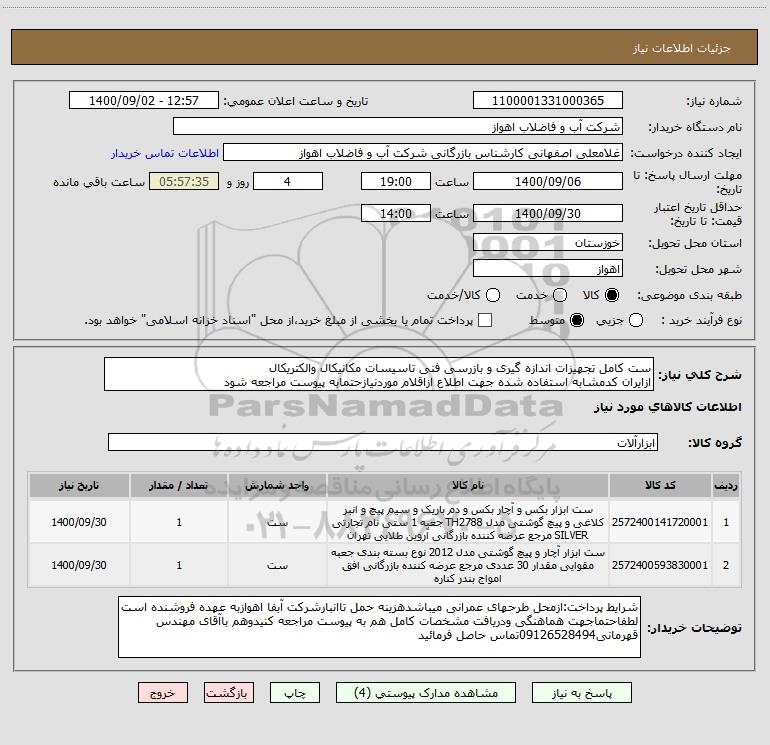Click the general description text box
The image size is (770, 745).
379,374
